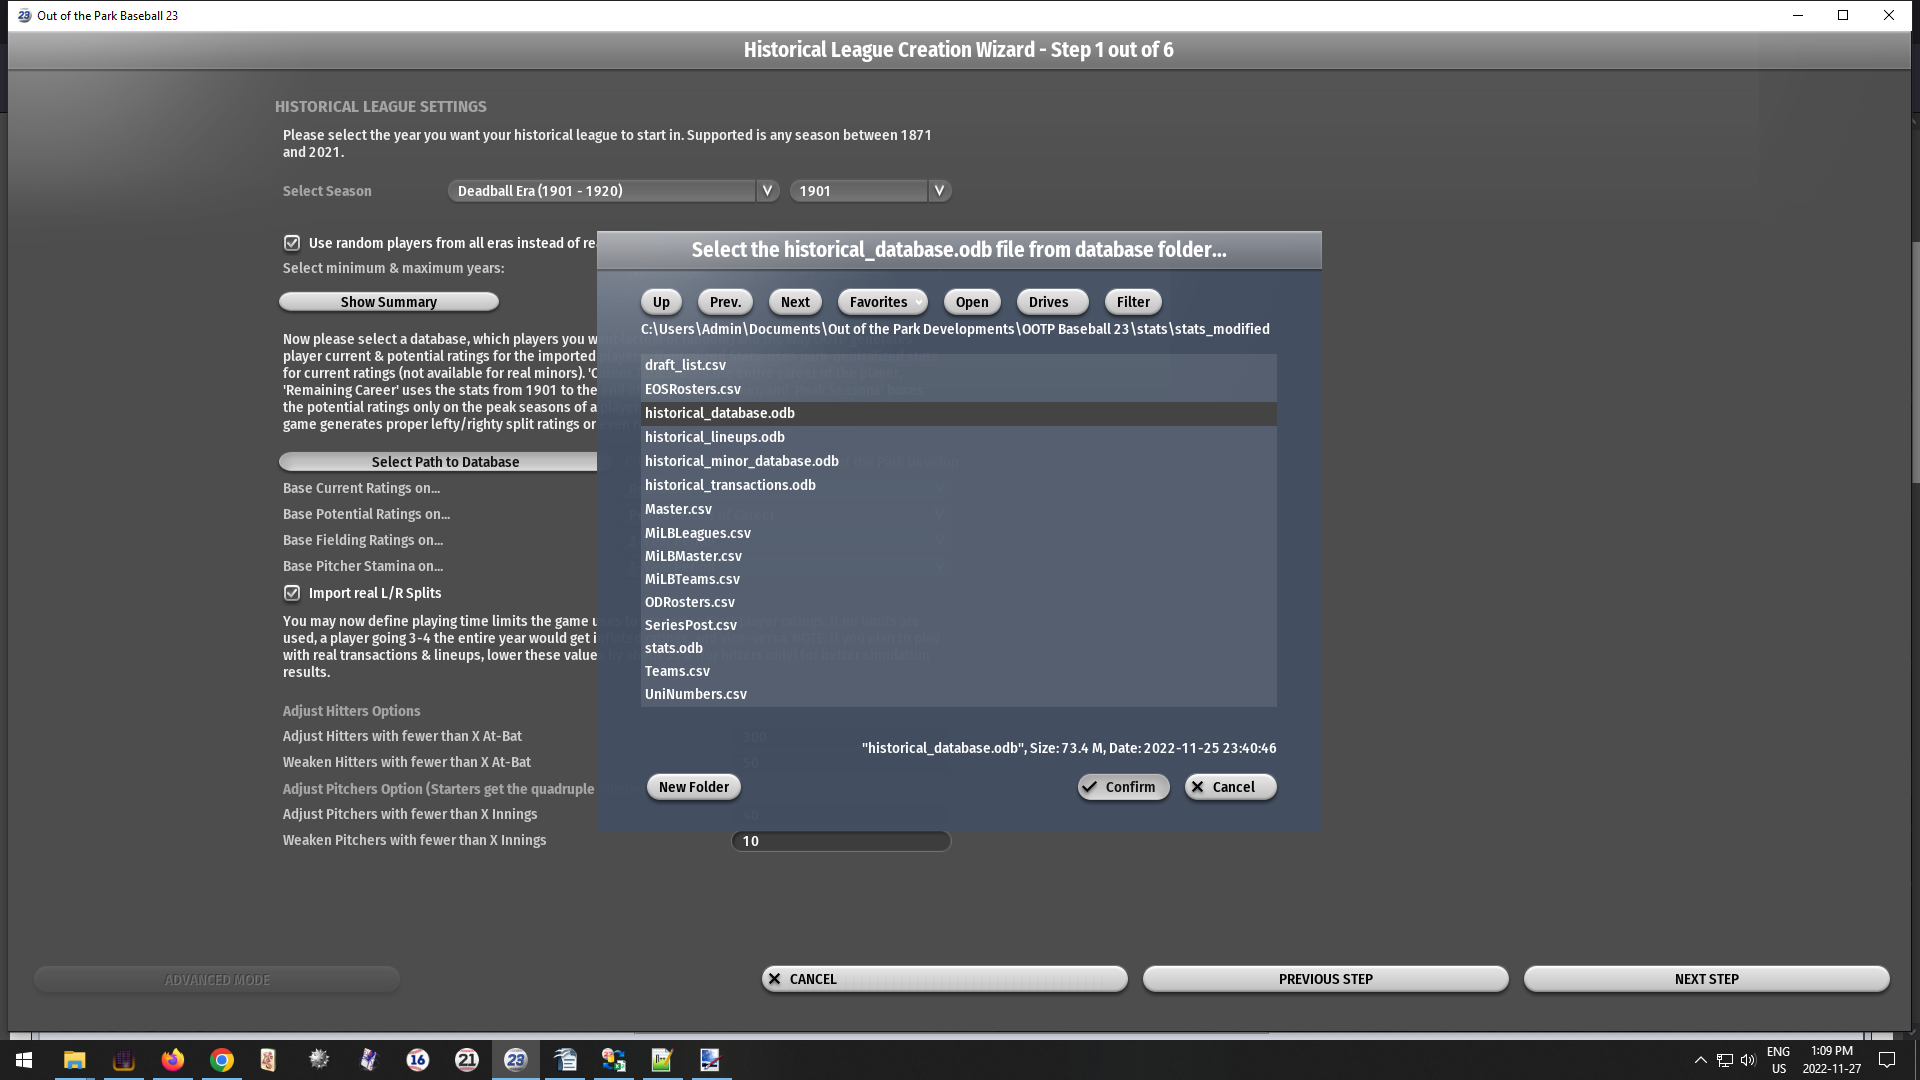Image resolution: width=1920 pixels, height=1080 pixels.
Task: Toggle 'Import real L/R Splits' checkbox
Action: (x=292, y=593)
